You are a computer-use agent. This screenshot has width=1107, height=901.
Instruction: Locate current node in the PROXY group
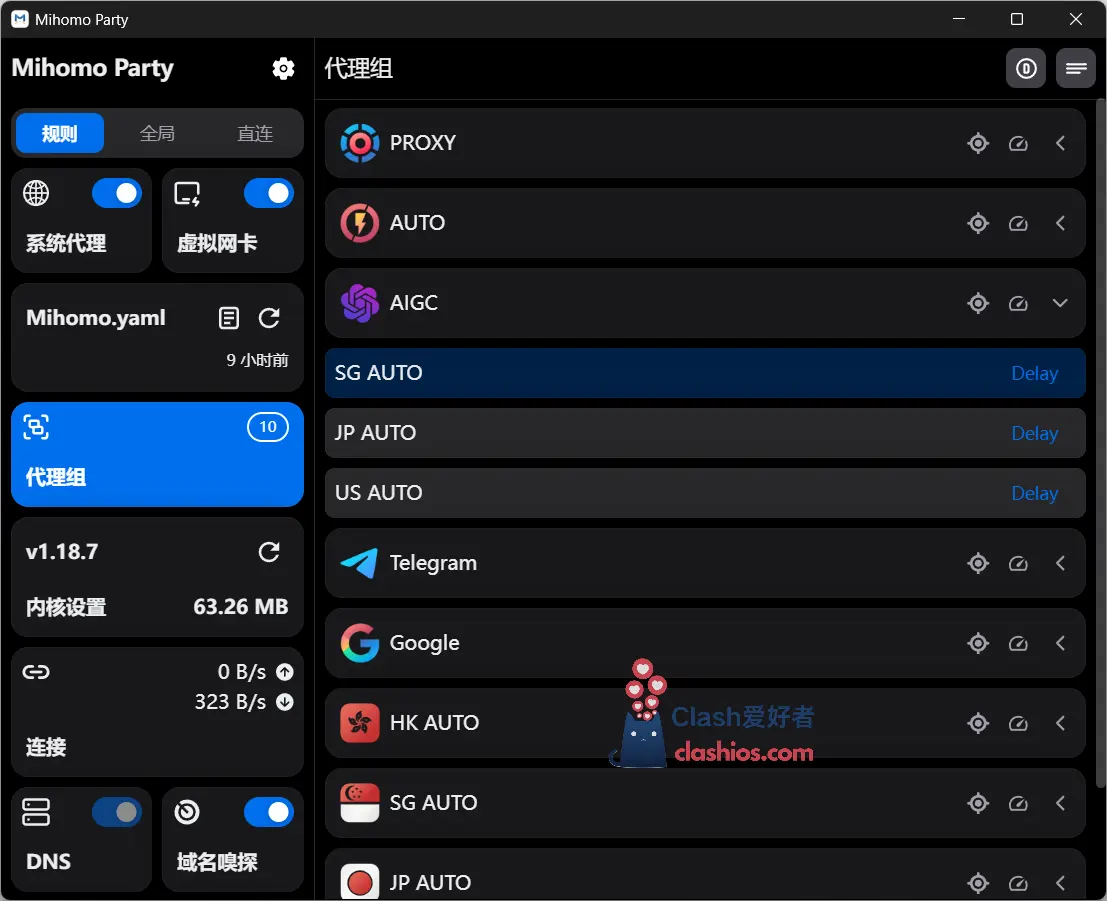[978, 143]
